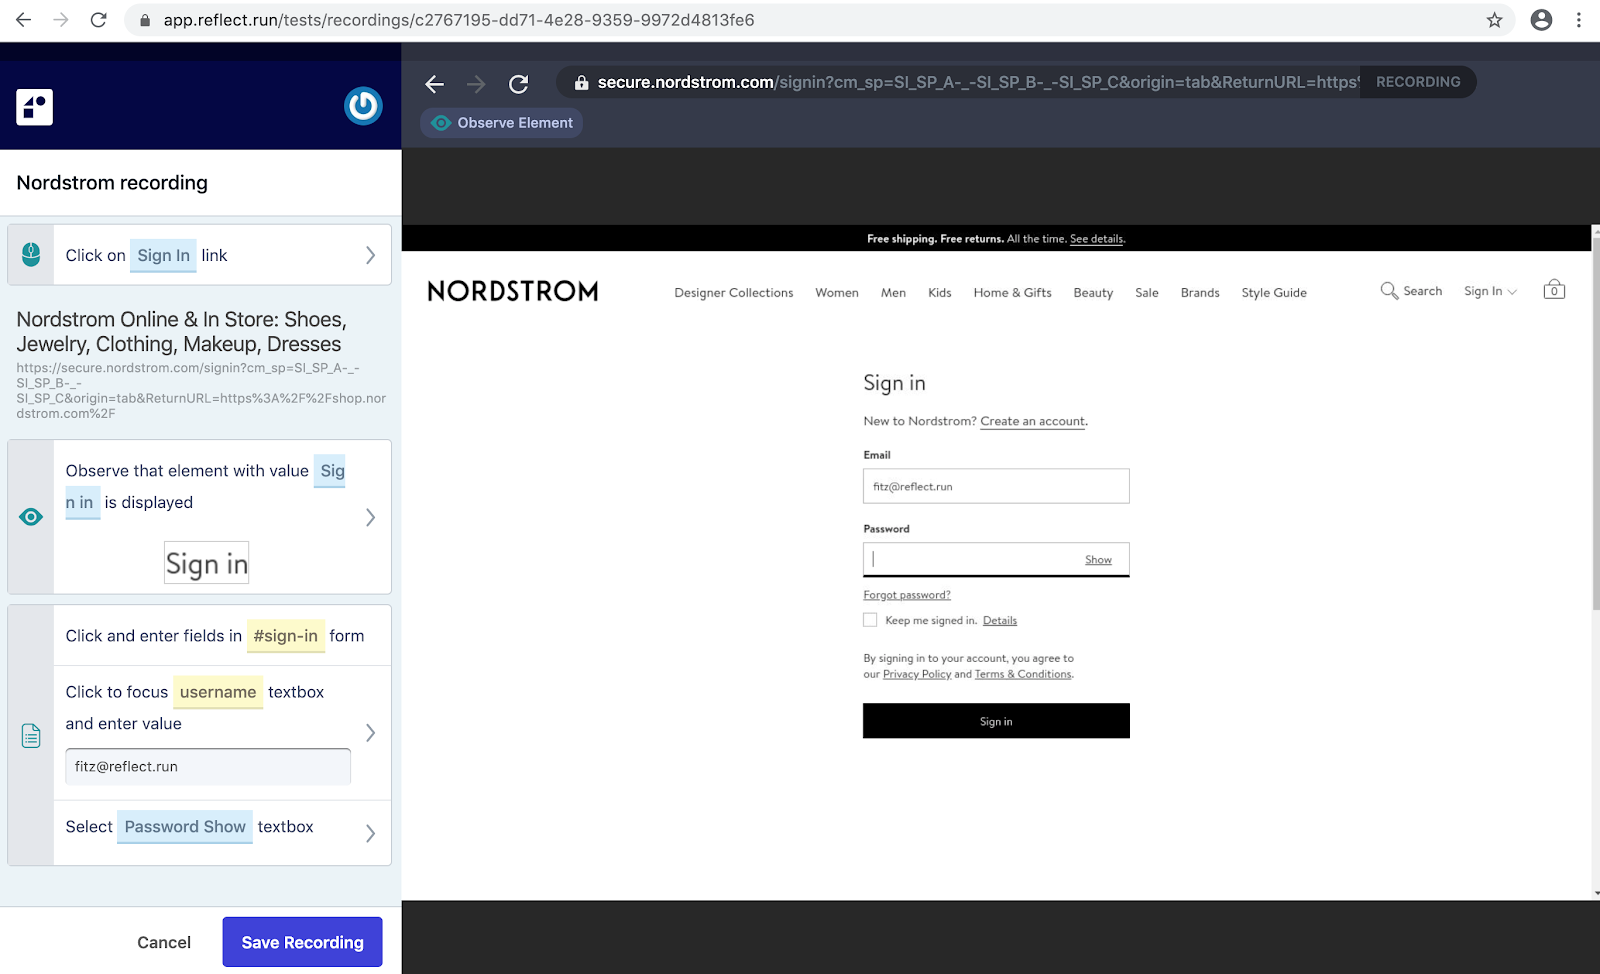This screenshot has height=974, width=1600.
Task: Expand the Sign In dropdown in Nordstrom navigation
Action: [x=1489, y=291]
